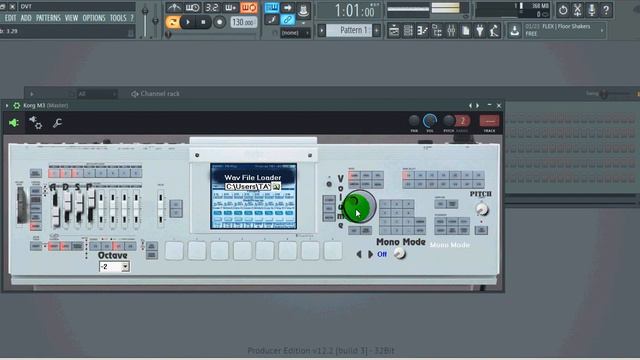Viewport: 640px width, 360px height.
Task: Open the wrench settings icon in Korg M3
Action: (58, 122)
